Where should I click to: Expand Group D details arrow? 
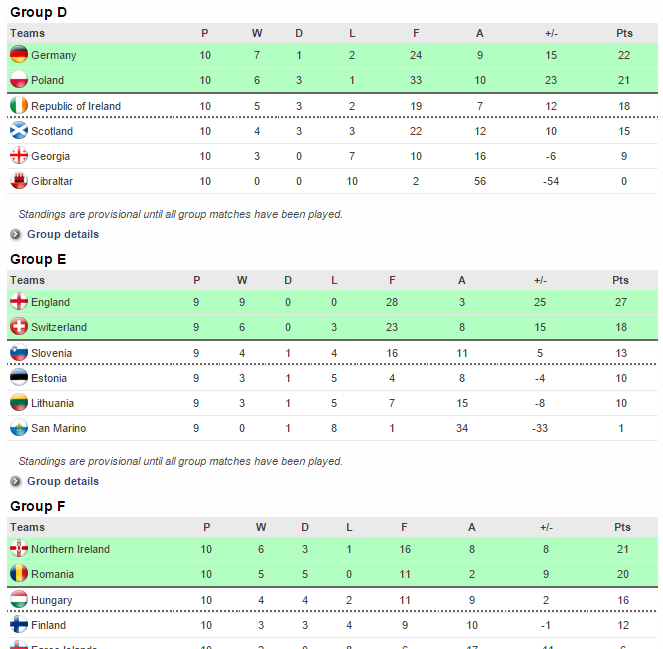tap(16, 235)
